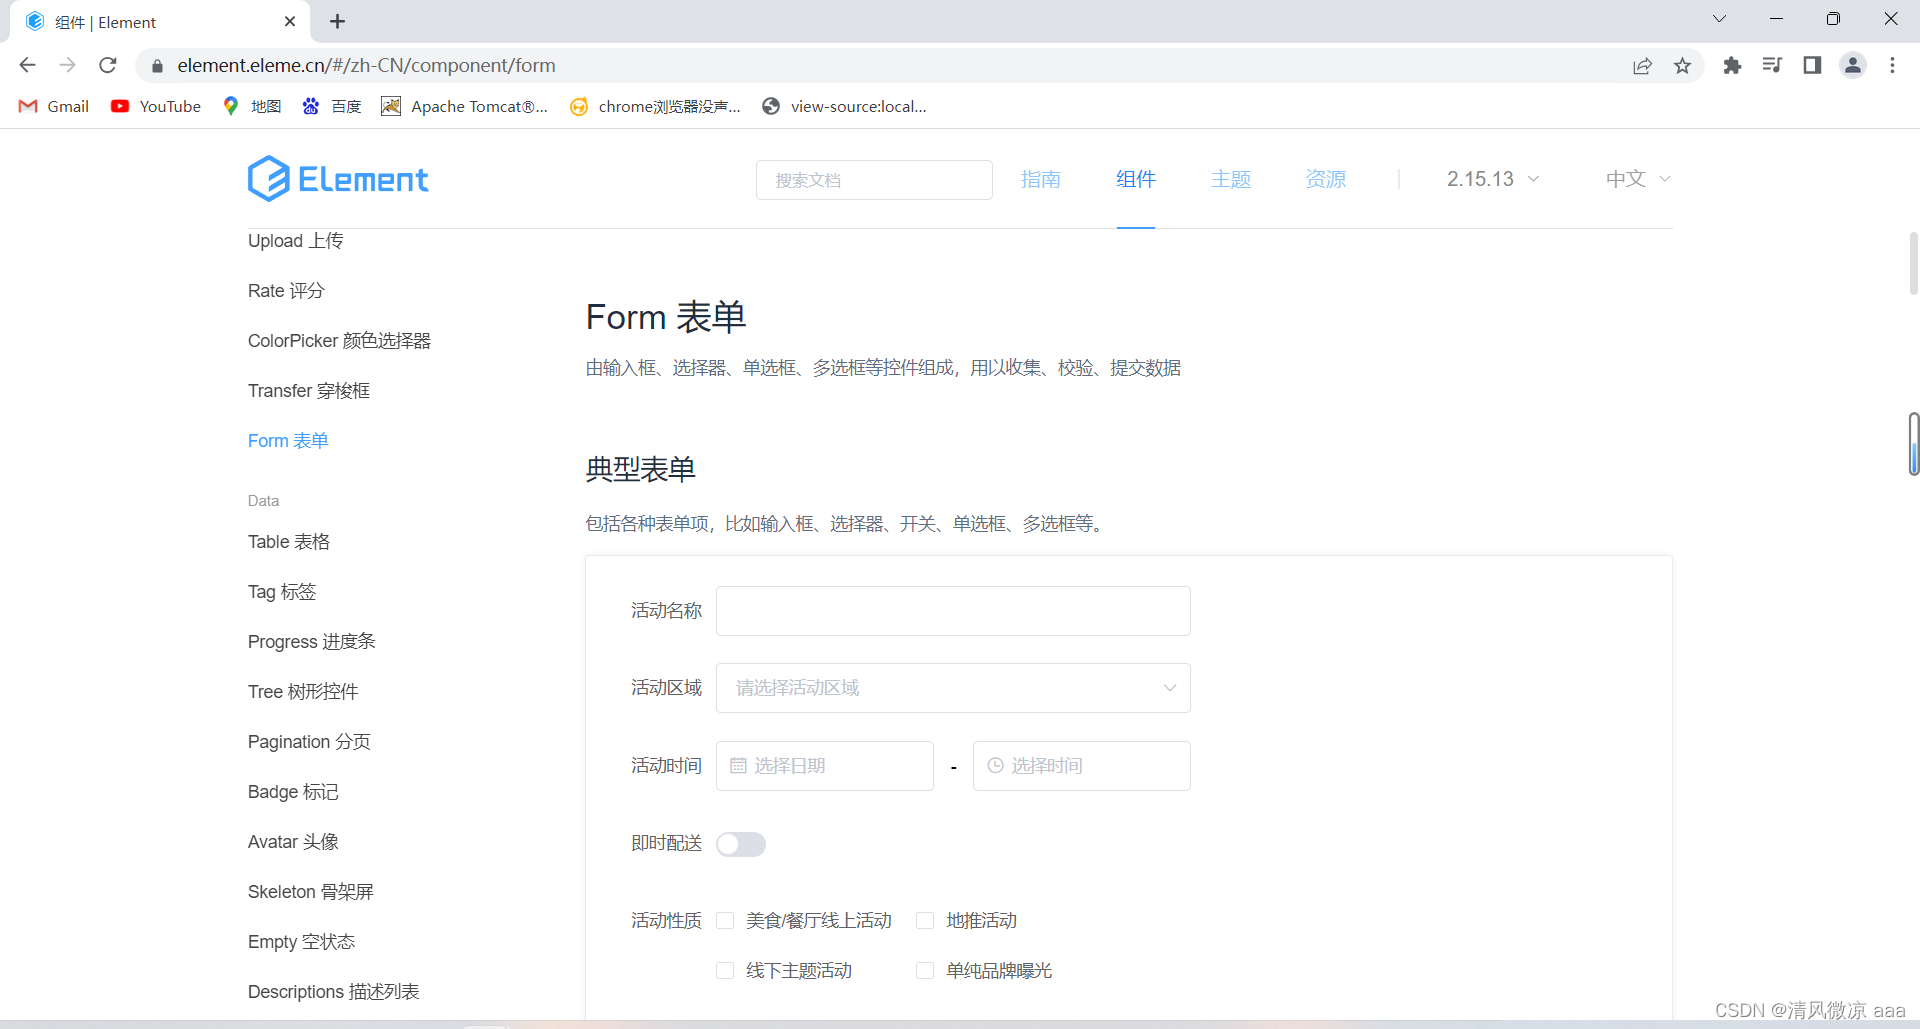The image size is (1920, 1029).
Task: Open Avatar 头像 in sidebar
Action: pyautogui.click(x=293, y=842)
